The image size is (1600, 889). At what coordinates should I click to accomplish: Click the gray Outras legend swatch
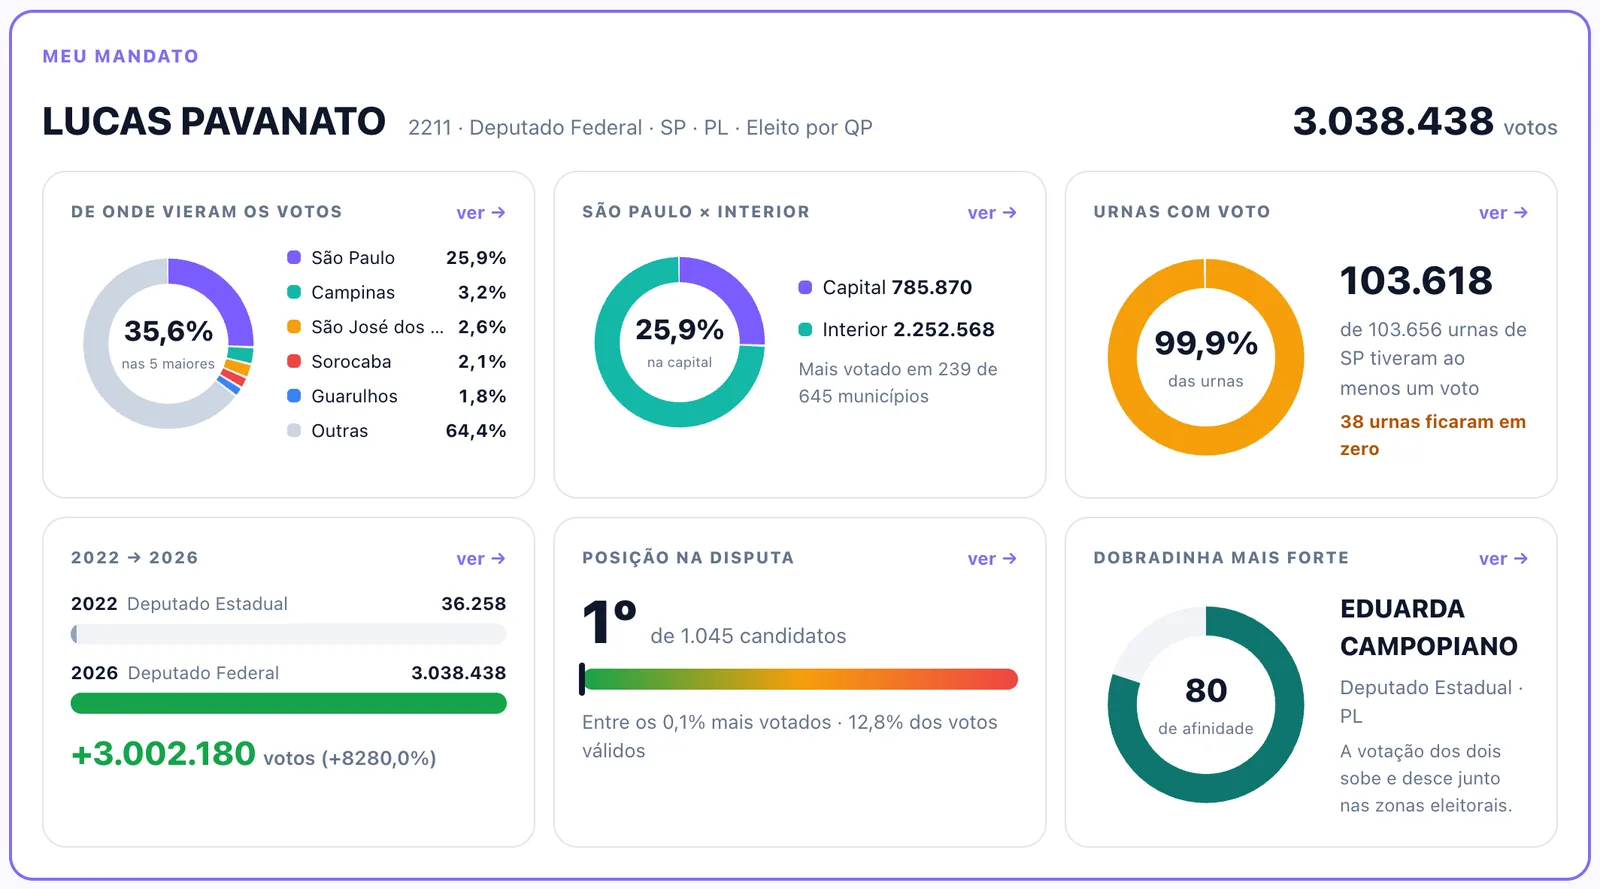pyautogui.click(x=294, y=430)
